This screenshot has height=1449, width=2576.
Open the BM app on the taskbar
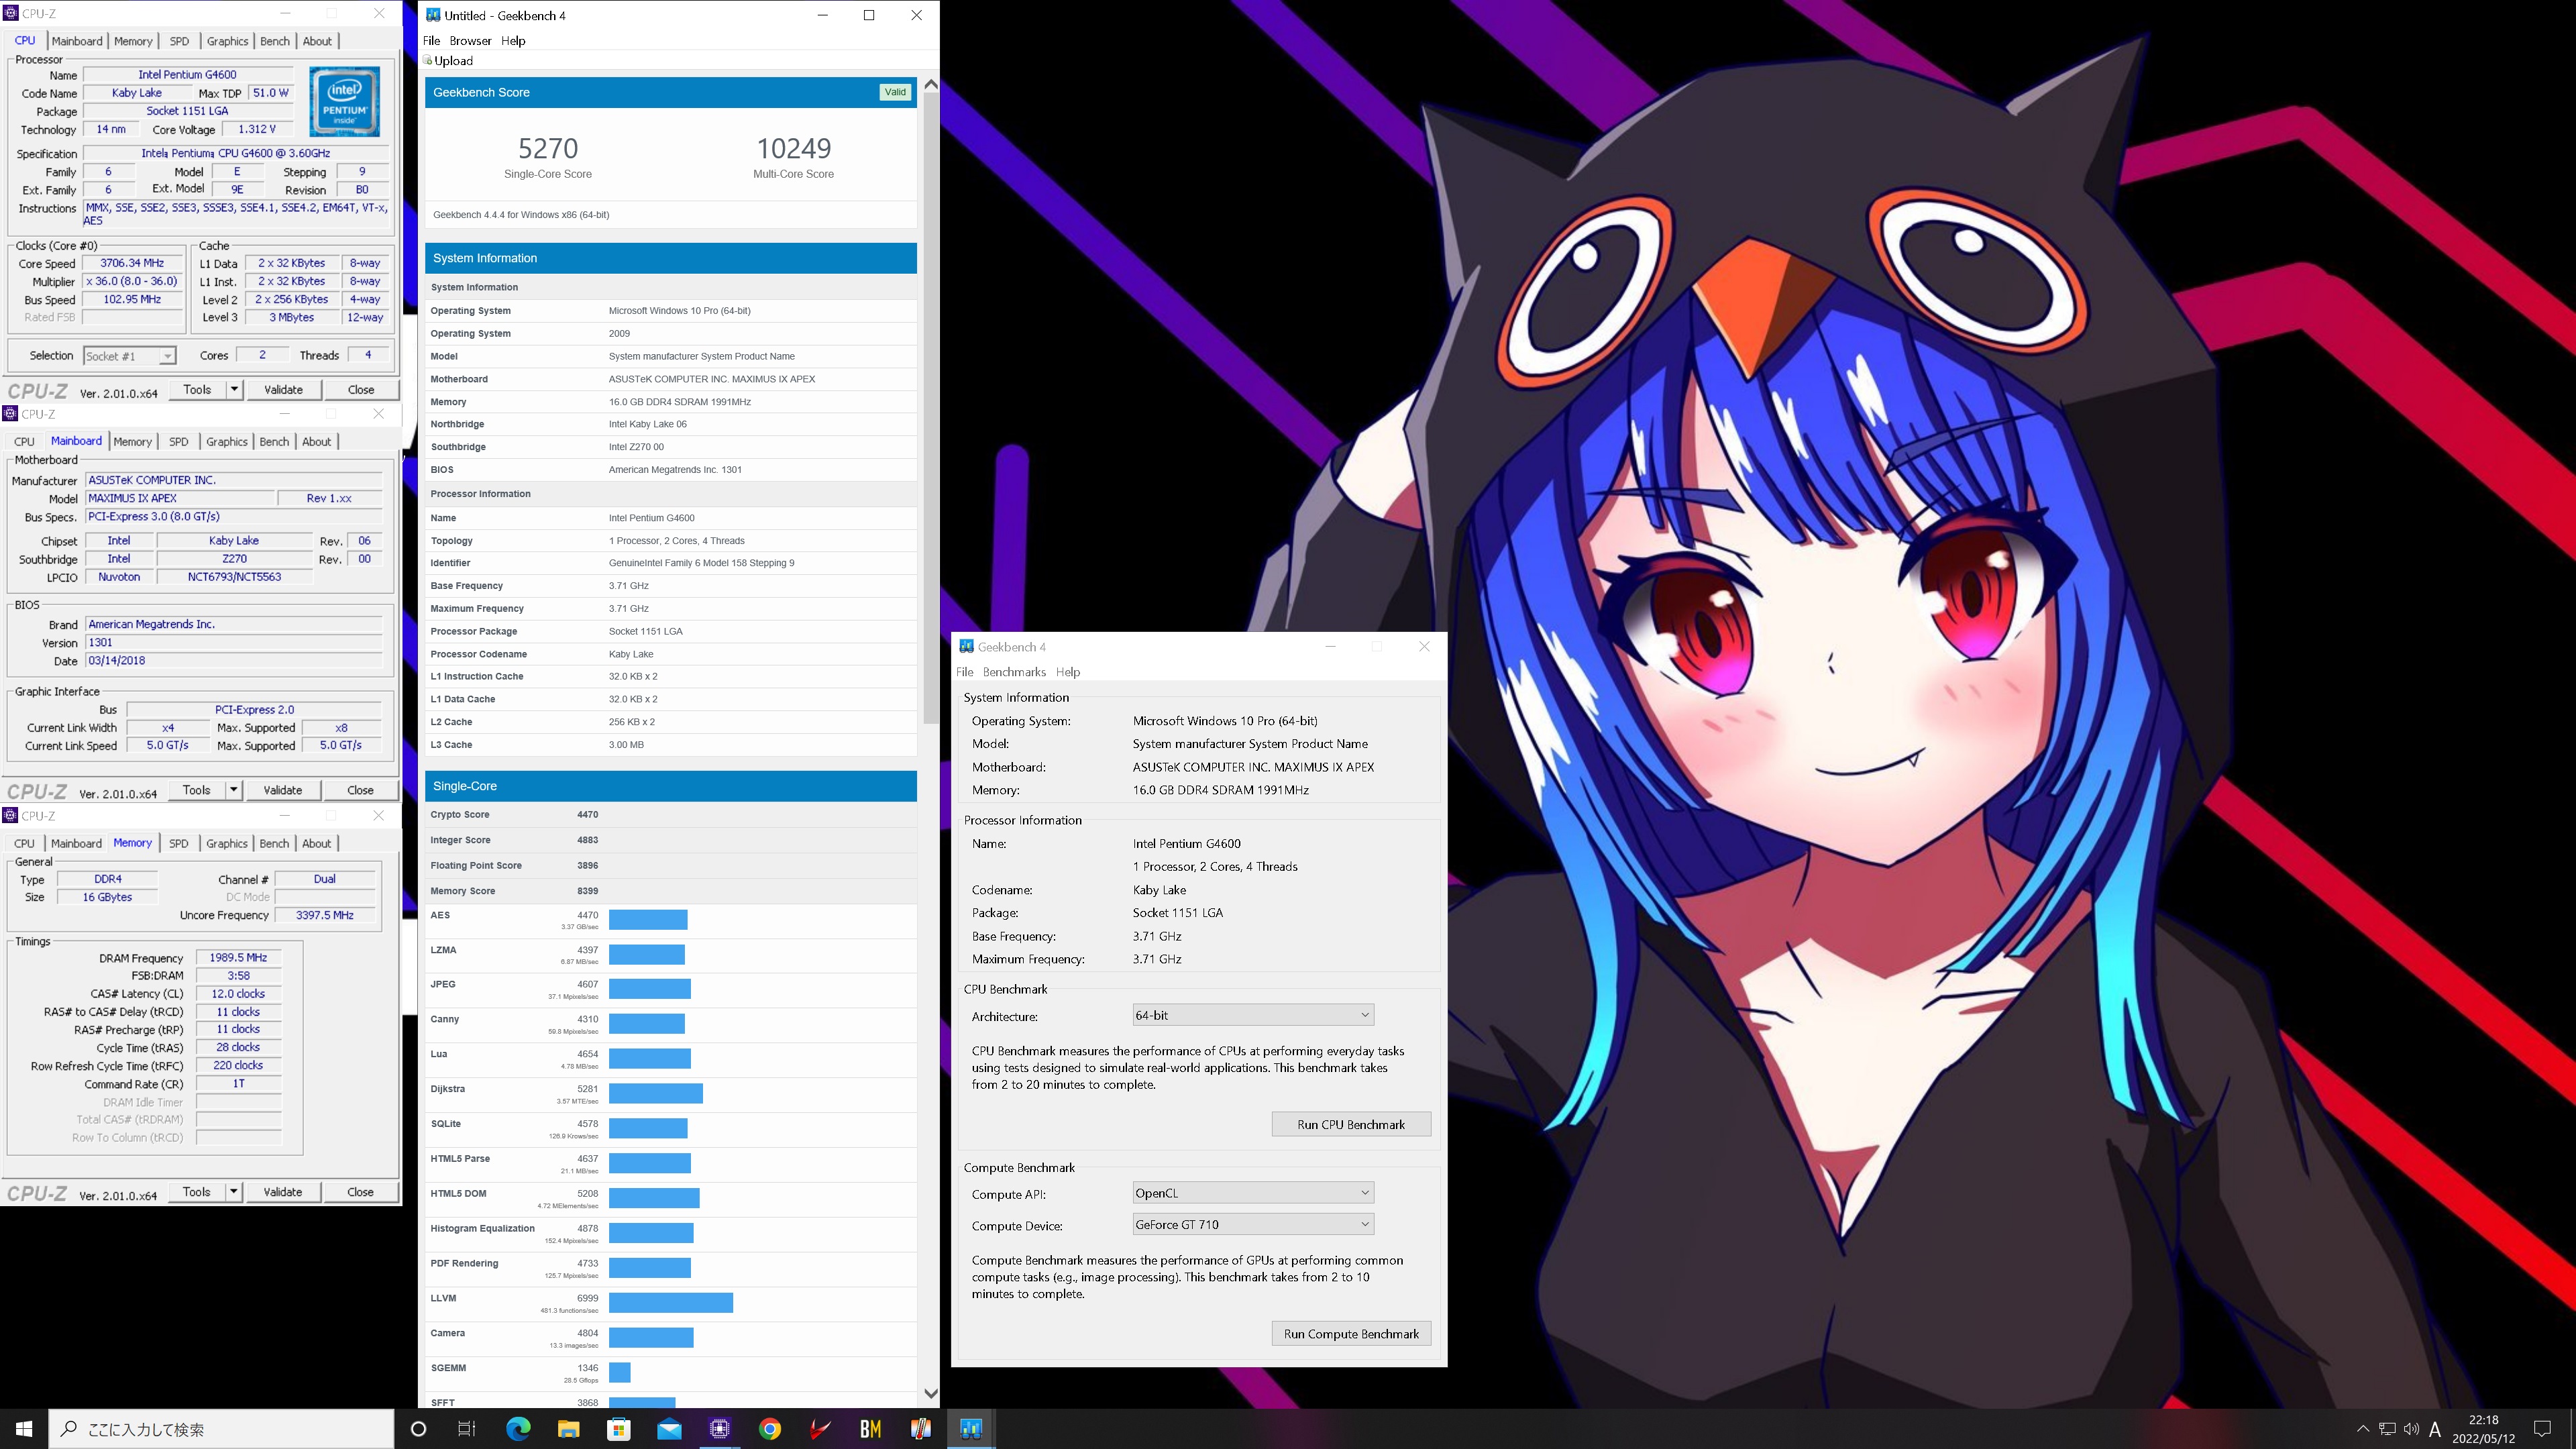[x=870, y=1428]
